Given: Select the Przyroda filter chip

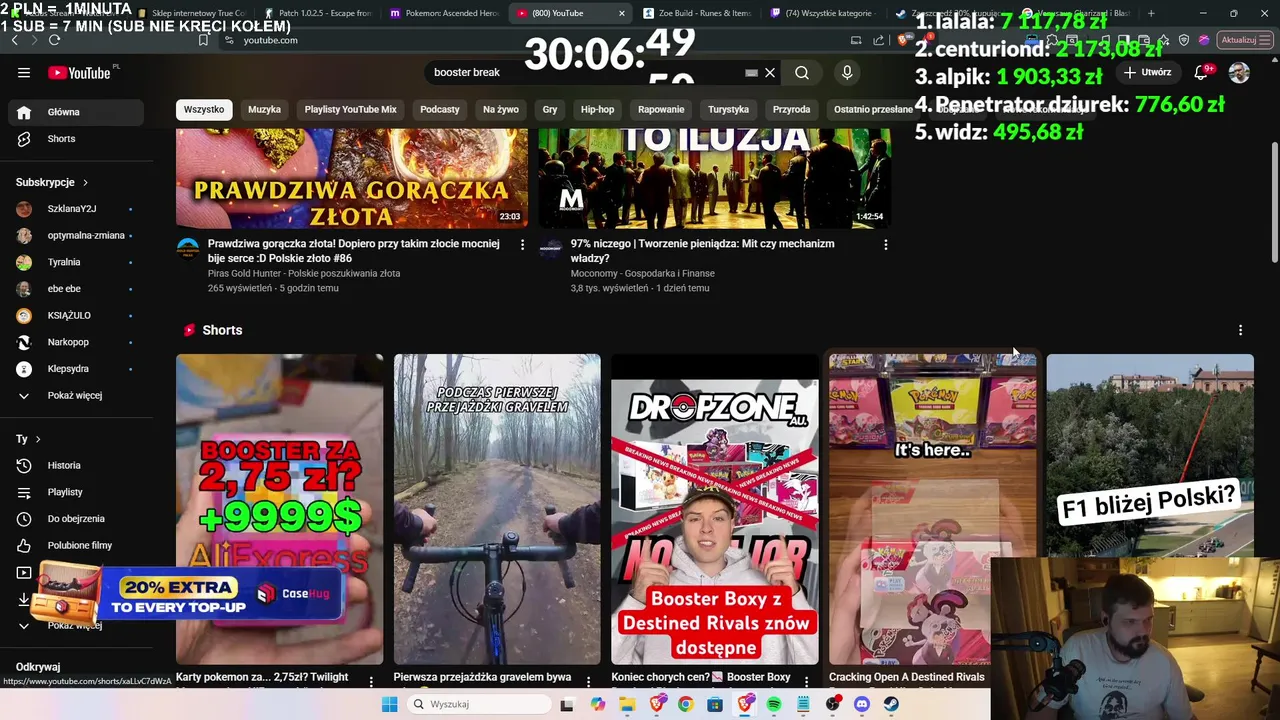Looking at the screenshot, I should (x=791, y=109).
